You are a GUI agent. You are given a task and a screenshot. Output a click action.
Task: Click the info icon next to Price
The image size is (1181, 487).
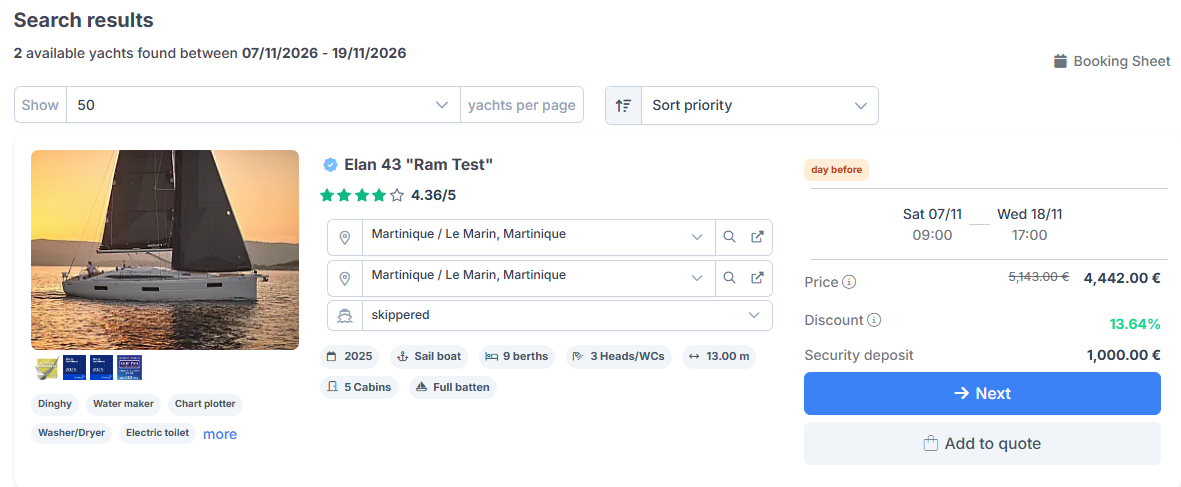tap(850, 282)
